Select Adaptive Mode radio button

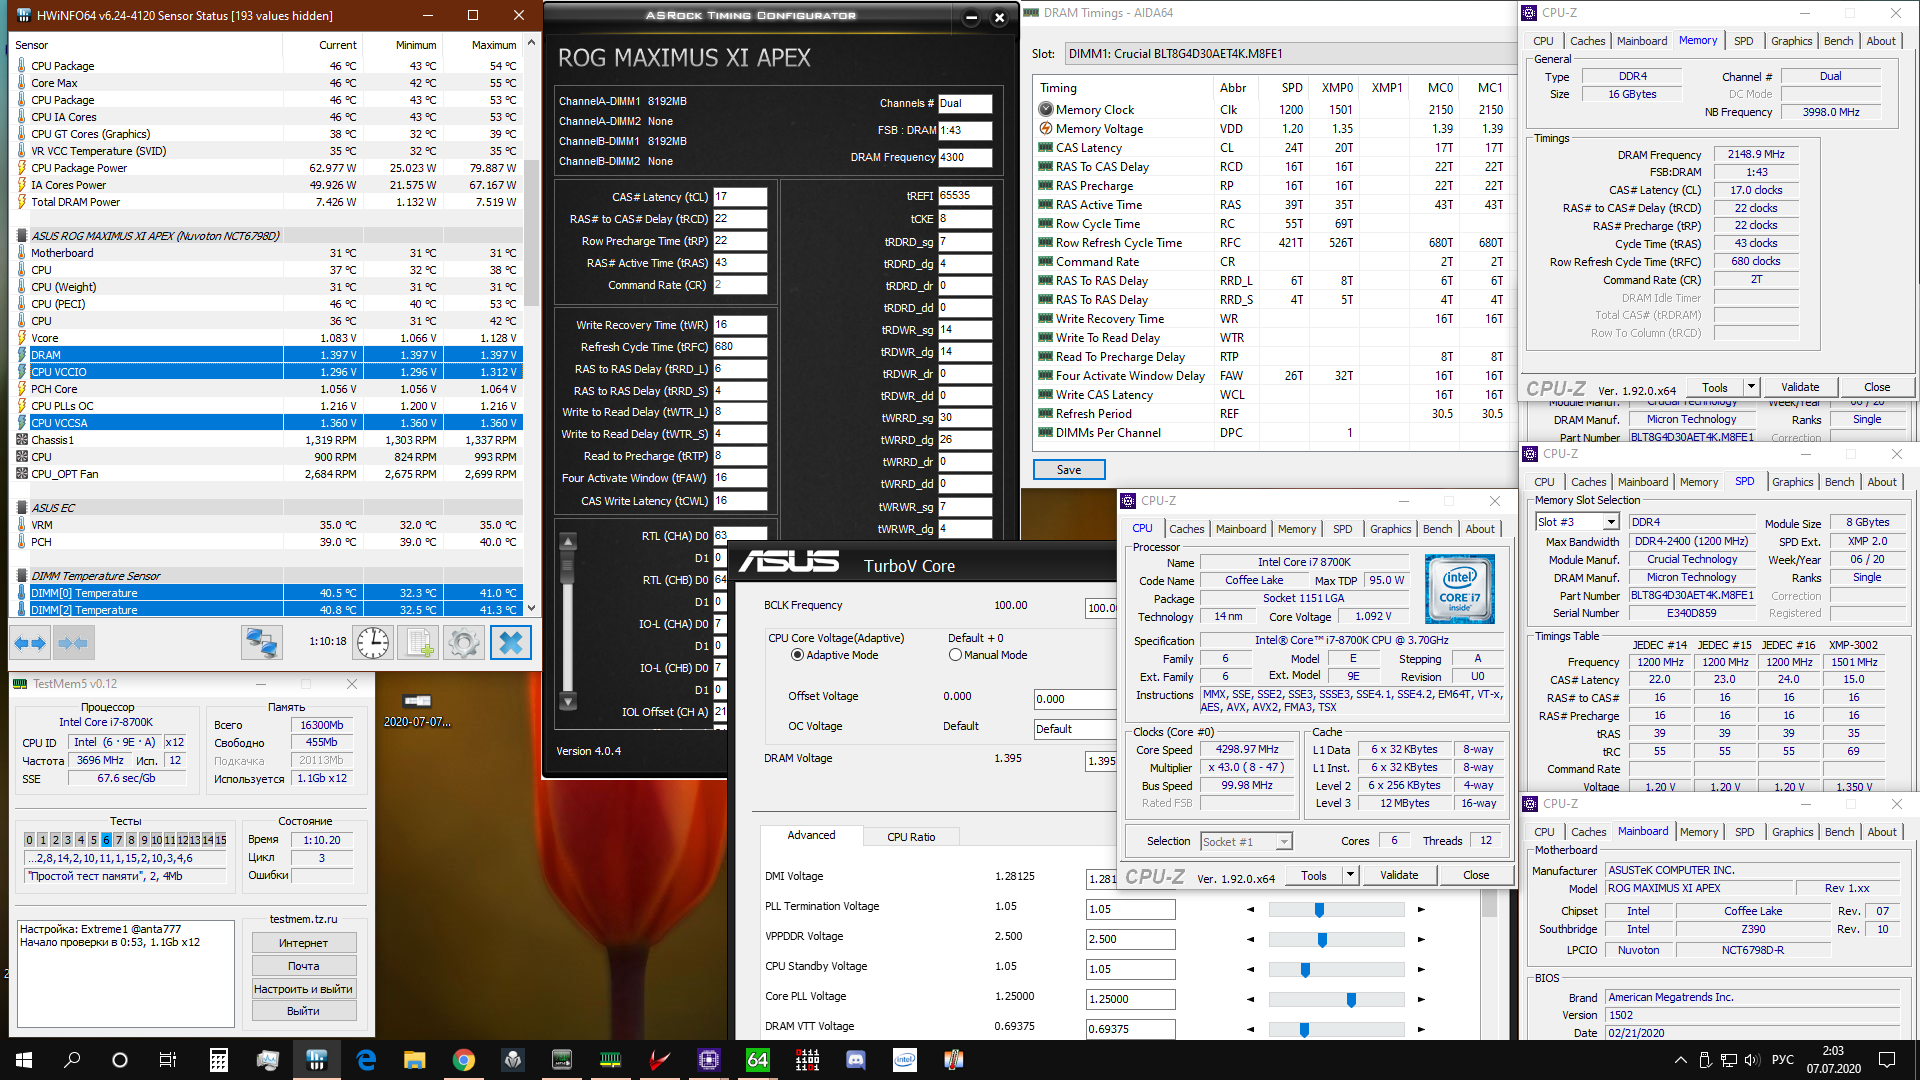(x=797, y=655)
